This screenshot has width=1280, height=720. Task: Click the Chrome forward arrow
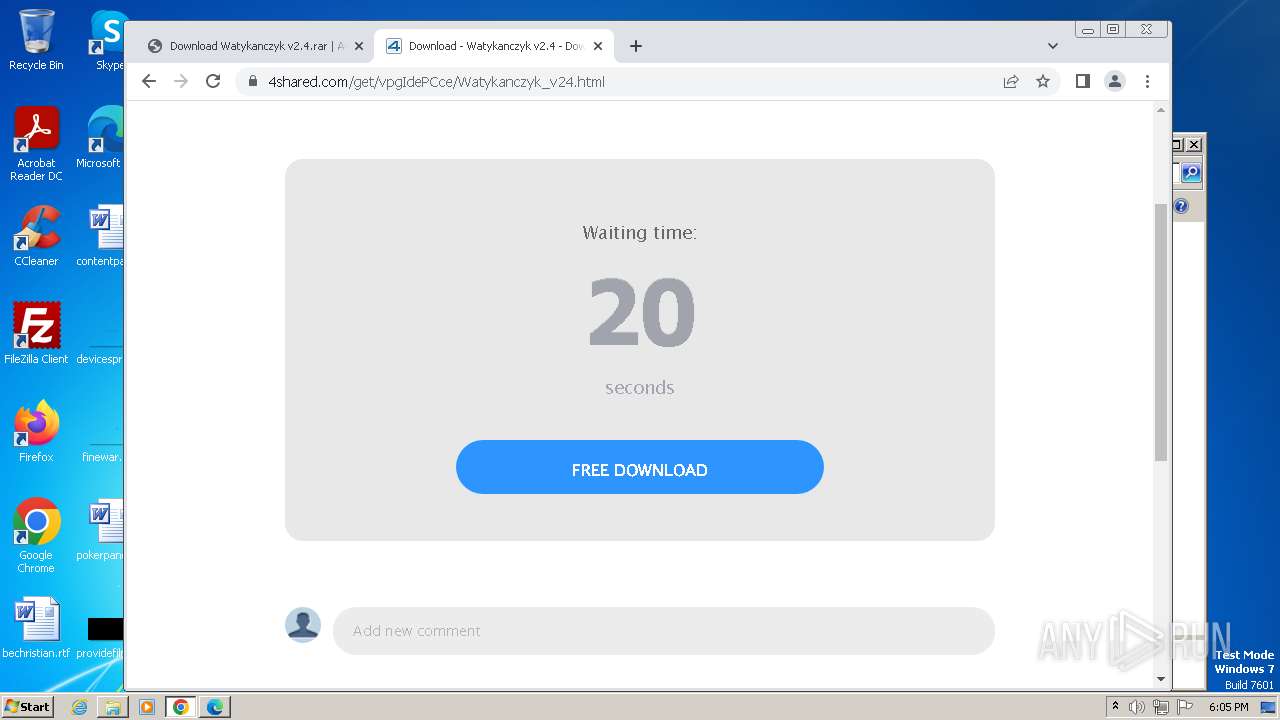181,81
